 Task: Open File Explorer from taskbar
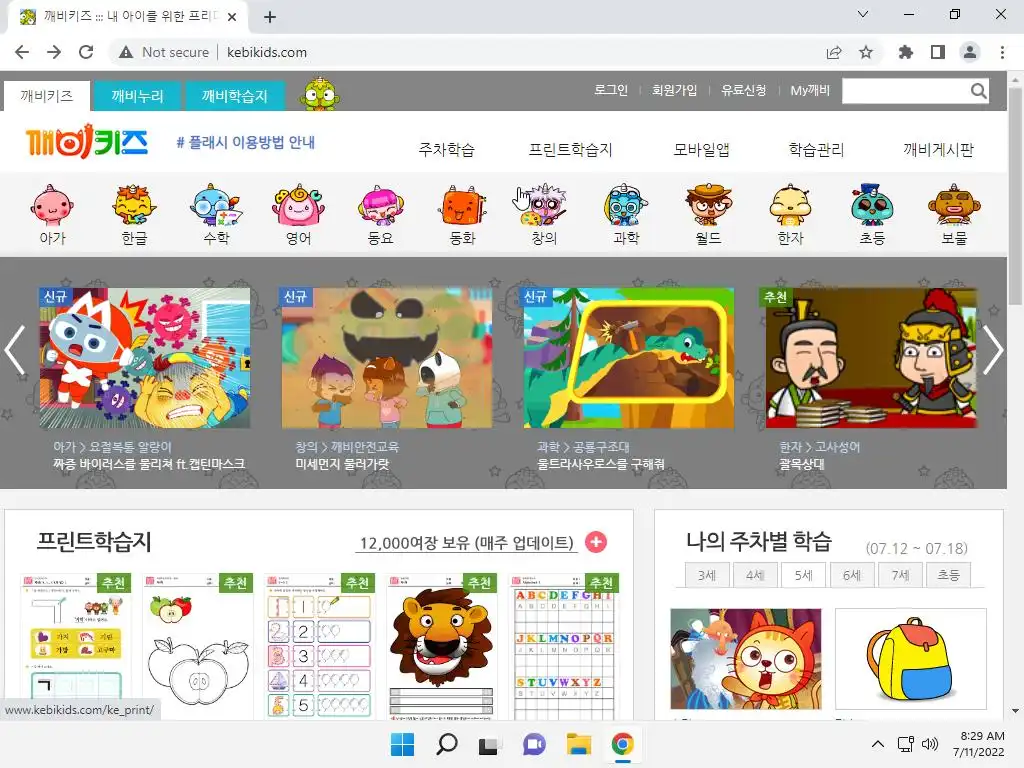pos(579,744)
